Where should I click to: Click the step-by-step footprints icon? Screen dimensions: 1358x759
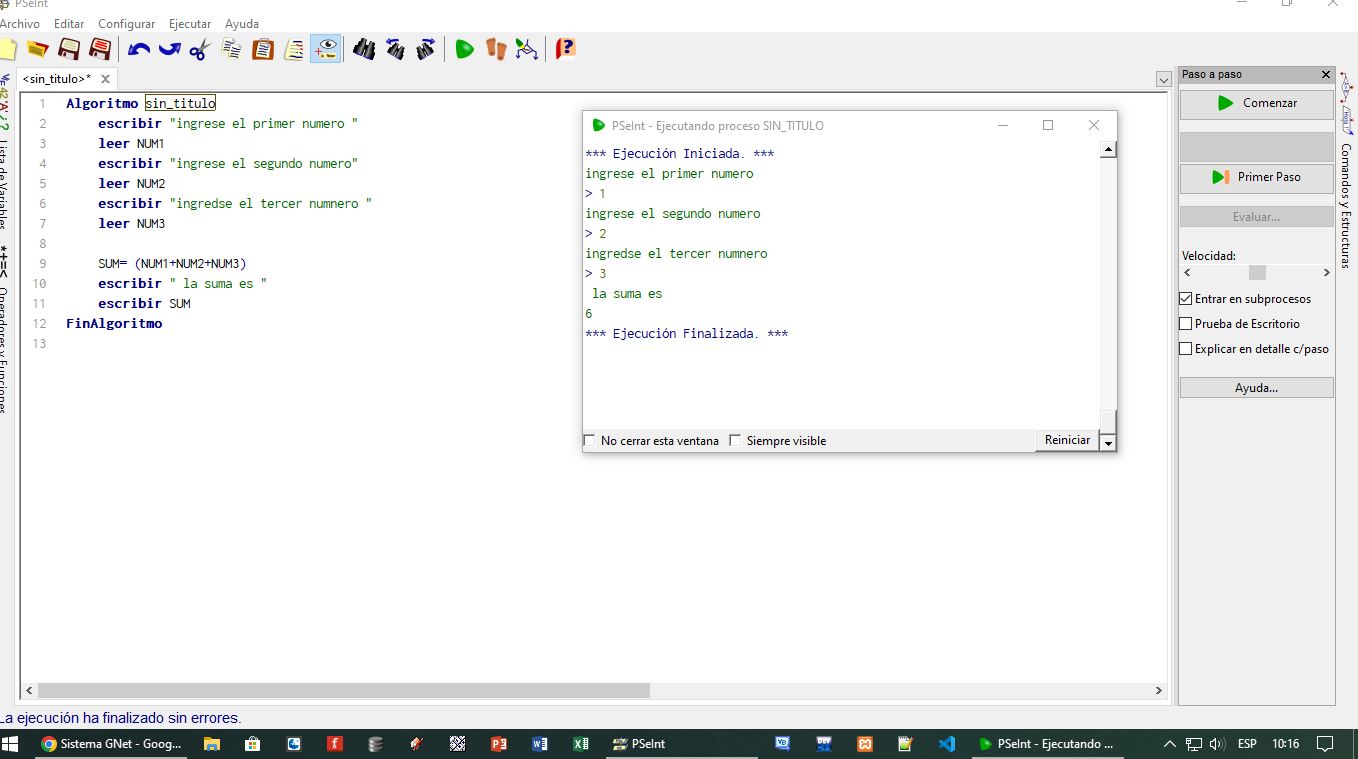click(x=496, y=48)
